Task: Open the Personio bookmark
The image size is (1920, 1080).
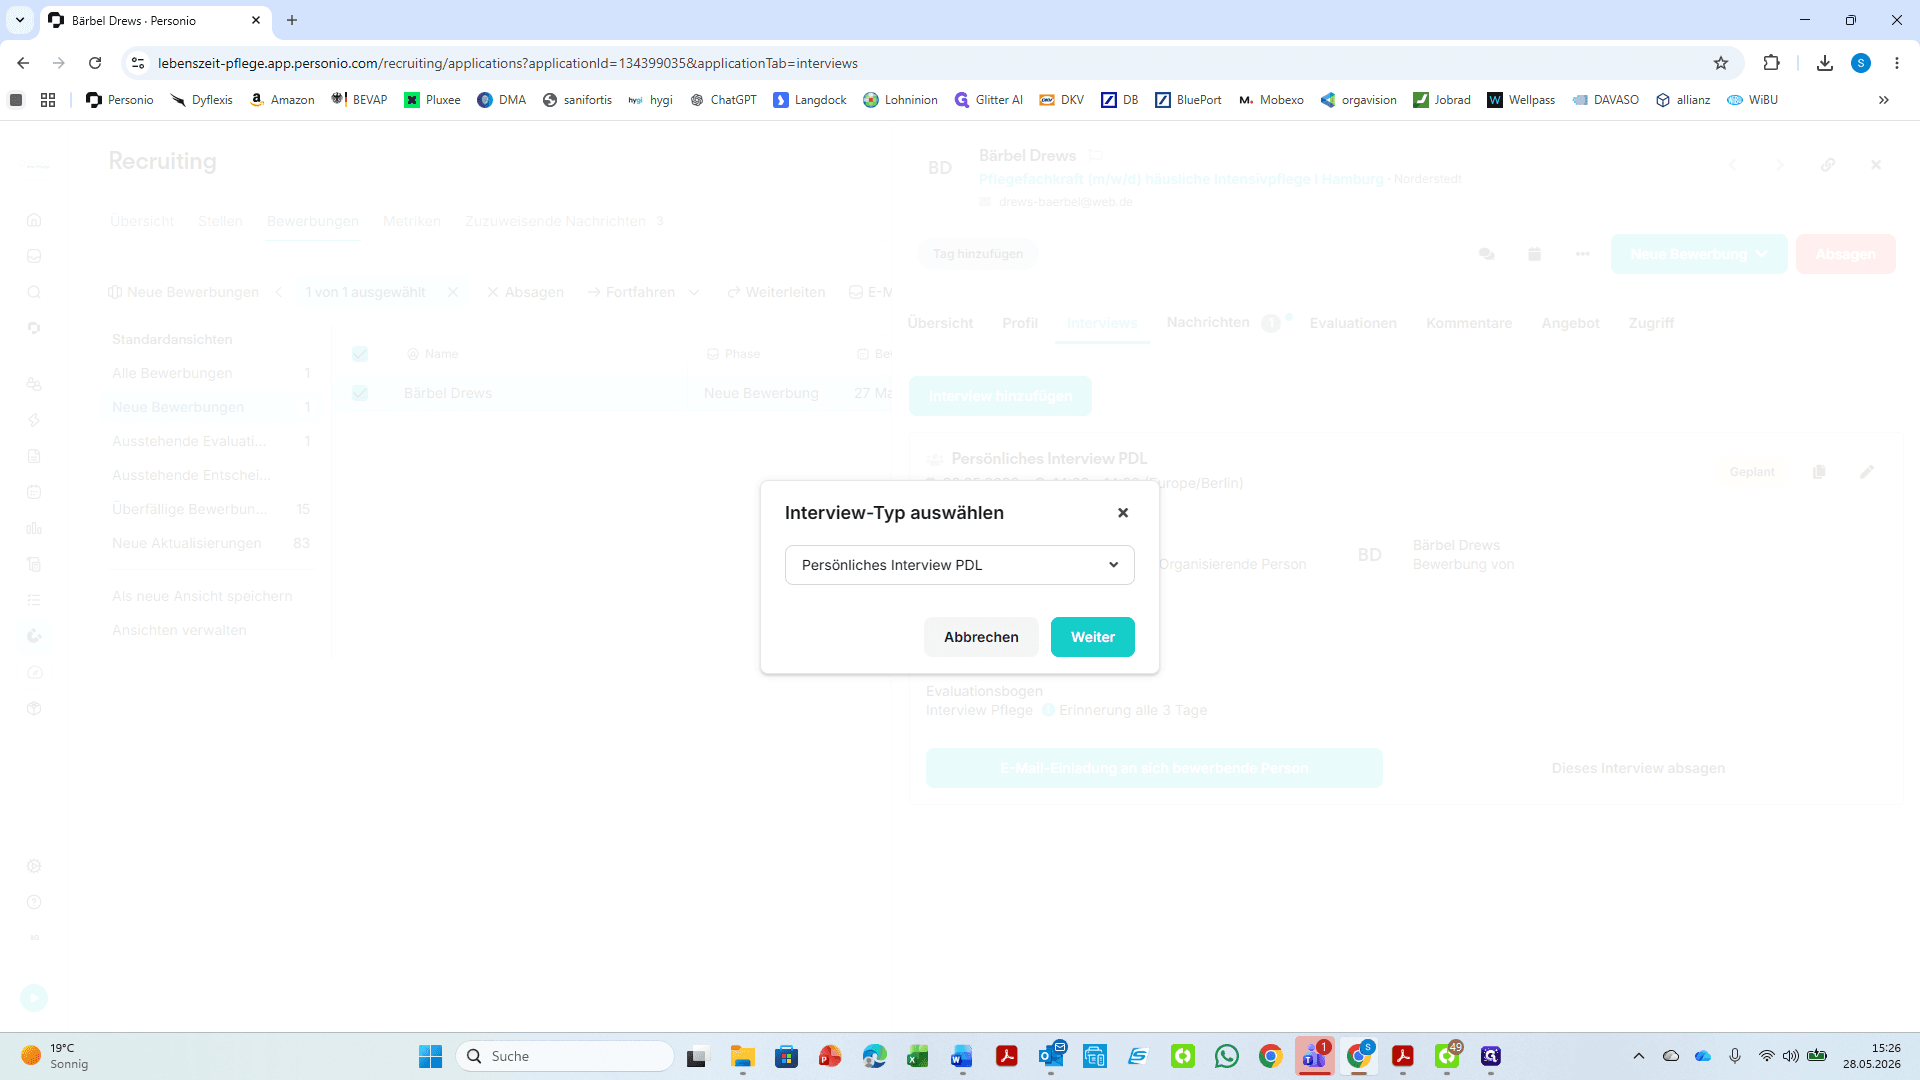Action: point(120,100)
